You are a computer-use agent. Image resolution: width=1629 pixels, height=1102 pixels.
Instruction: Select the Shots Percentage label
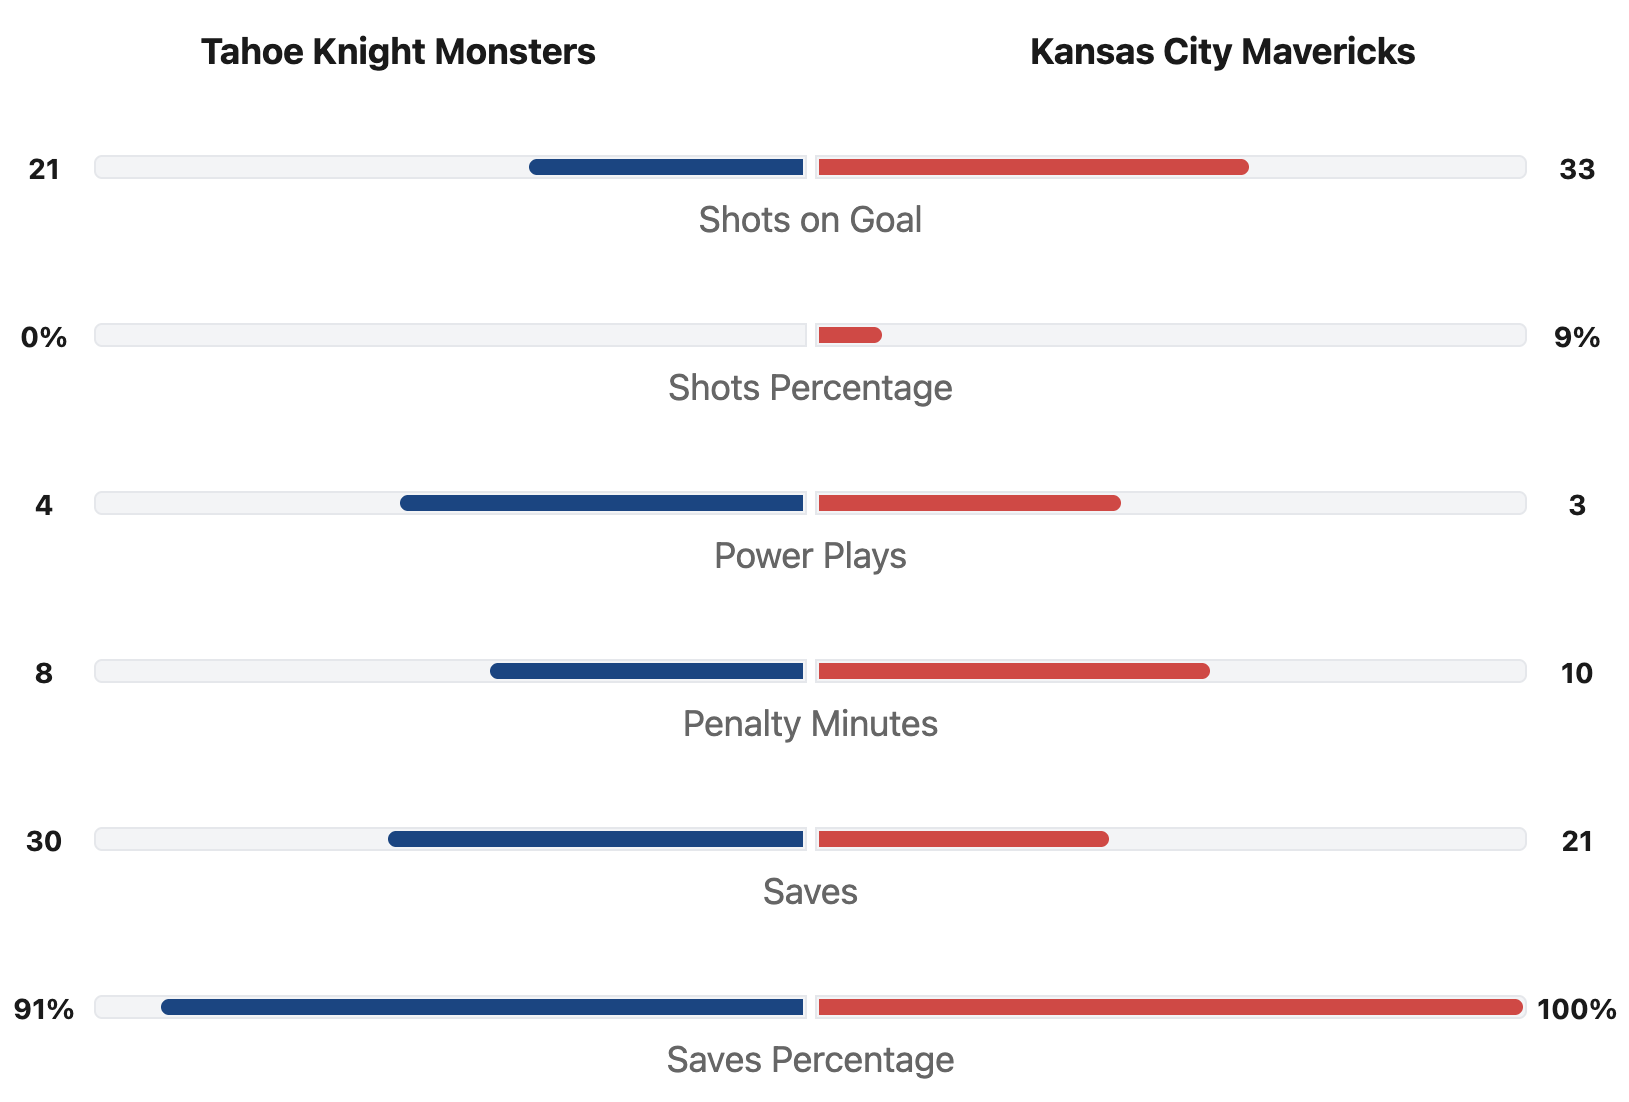810,388
